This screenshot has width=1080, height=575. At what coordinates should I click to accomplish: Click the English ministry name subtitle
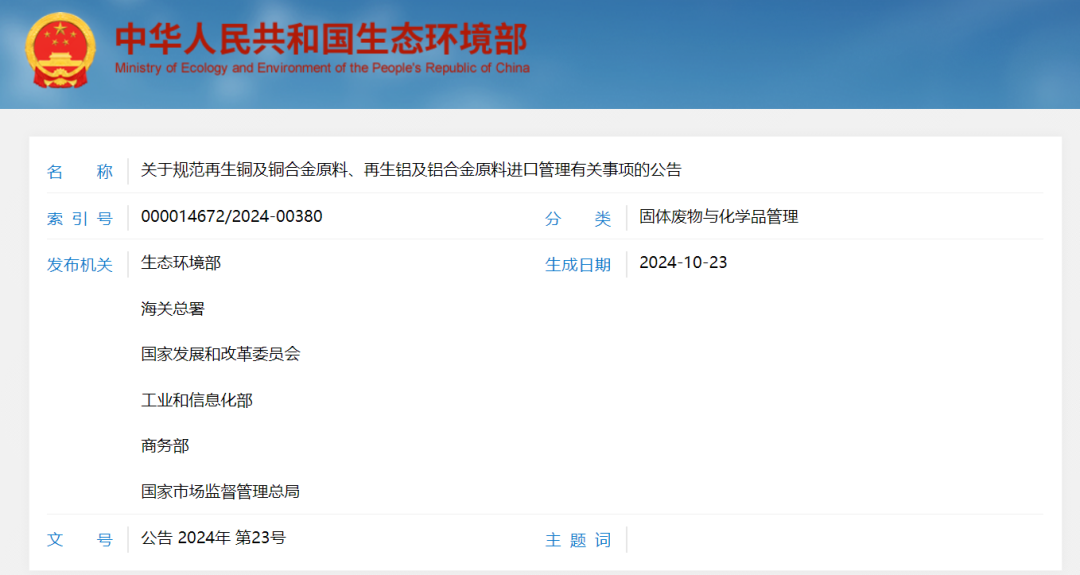(322, 68)
